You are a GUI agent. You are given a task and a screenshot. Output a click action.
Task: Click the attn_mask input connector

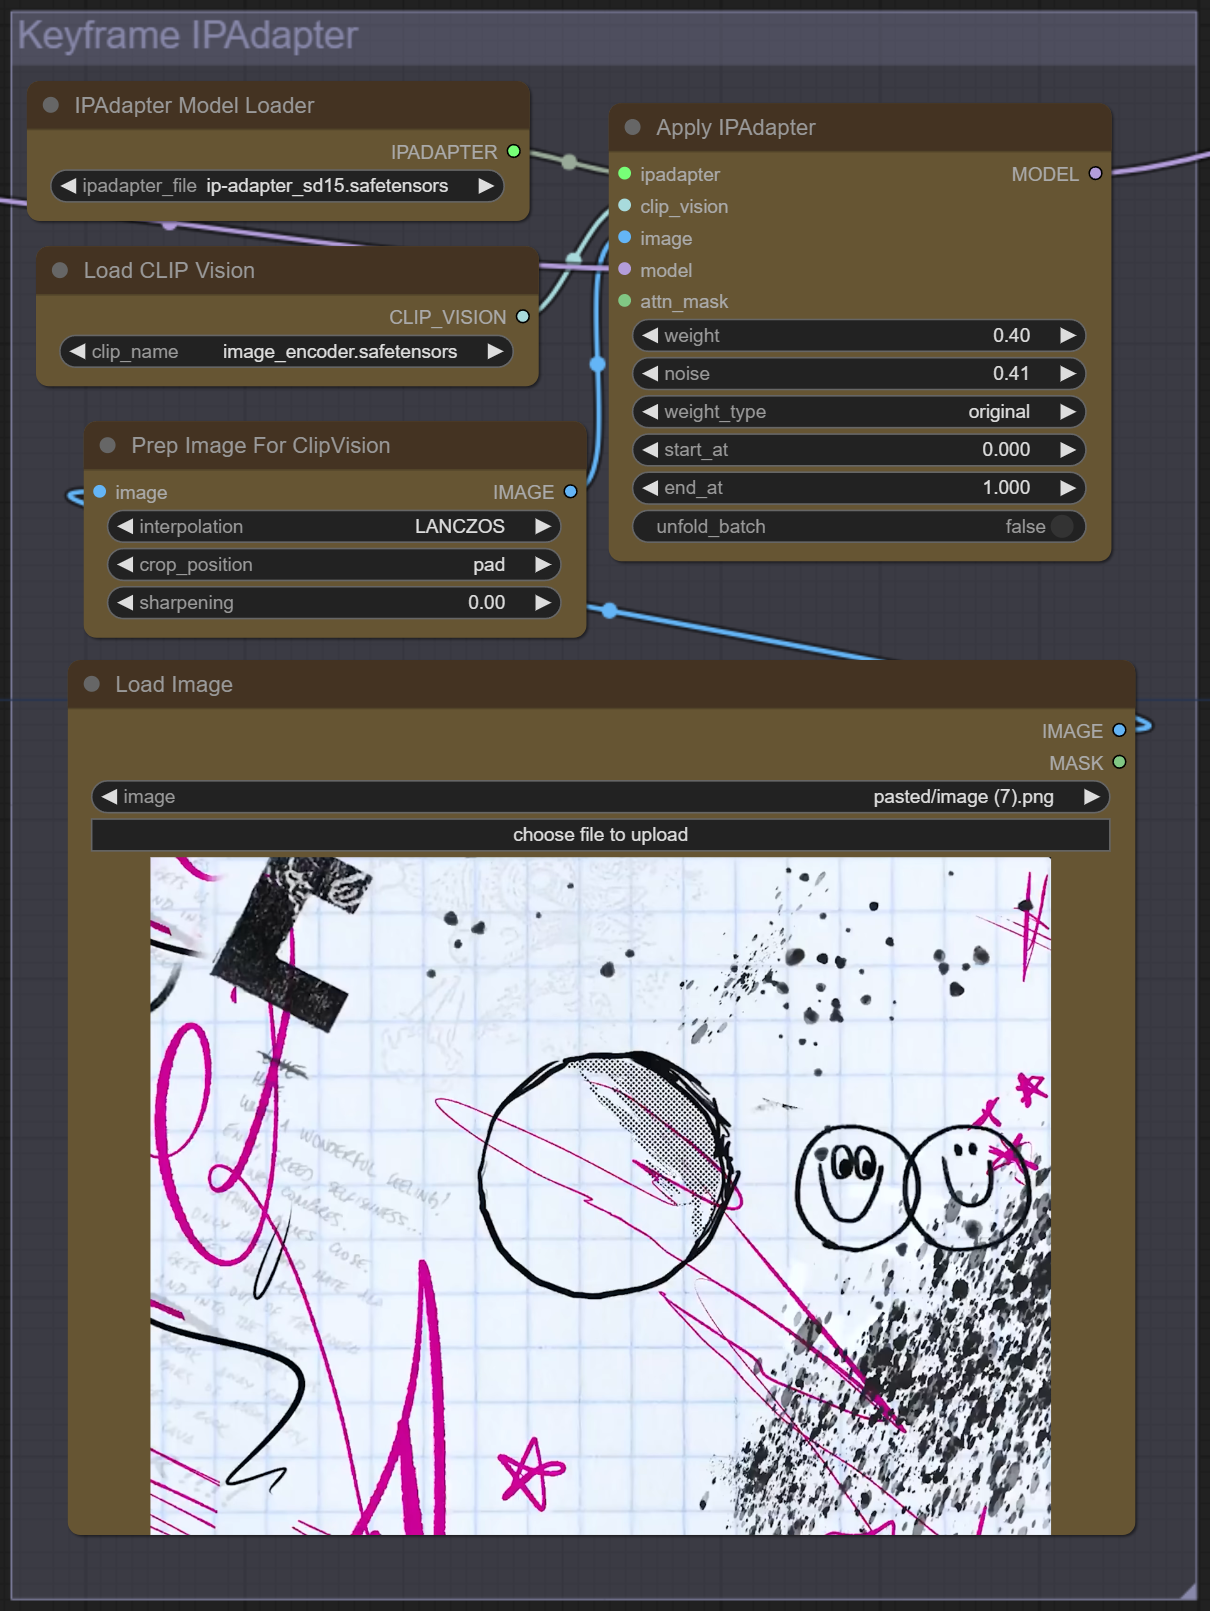[625, 302]
